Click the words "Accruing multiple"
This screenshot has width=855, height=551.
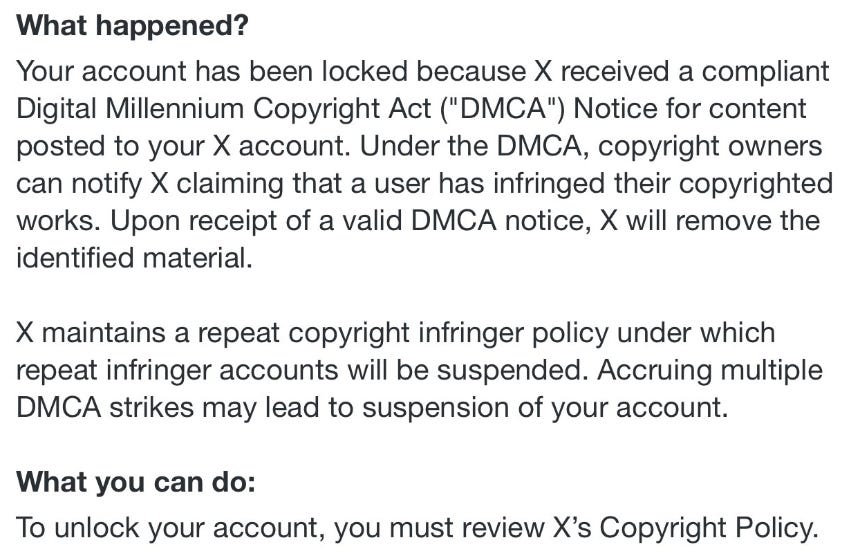tap(710, 369)
